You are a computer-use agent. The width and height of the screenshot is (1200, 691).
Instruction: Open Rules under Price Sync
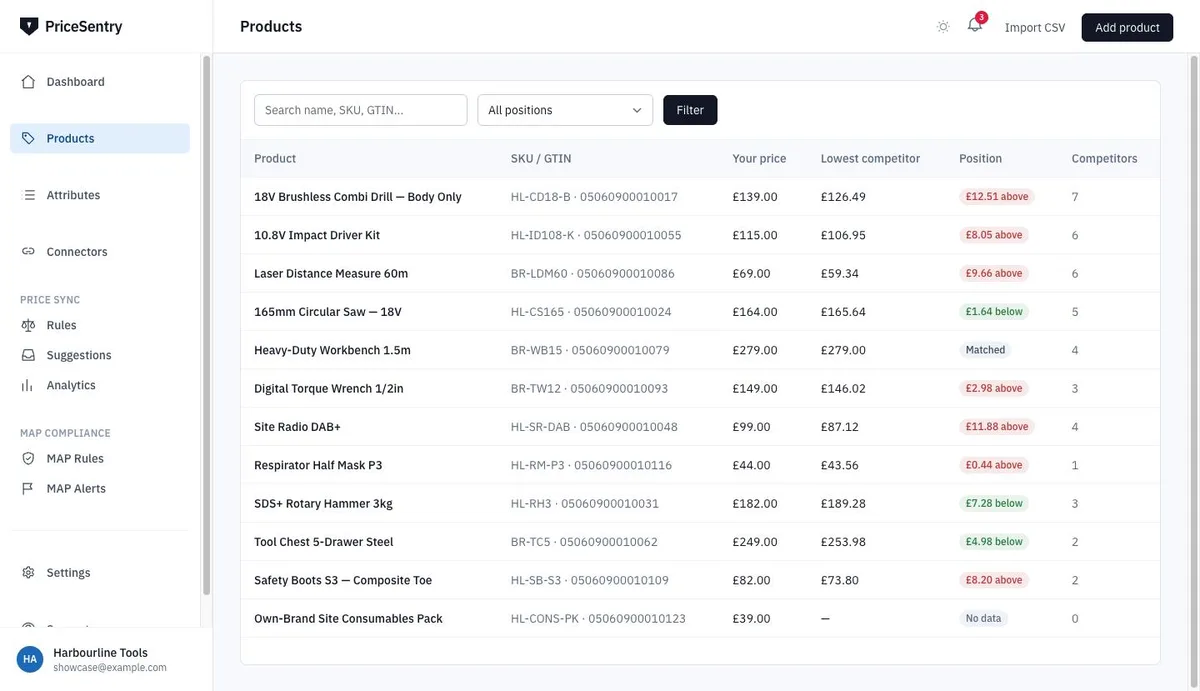pos(100,325)
